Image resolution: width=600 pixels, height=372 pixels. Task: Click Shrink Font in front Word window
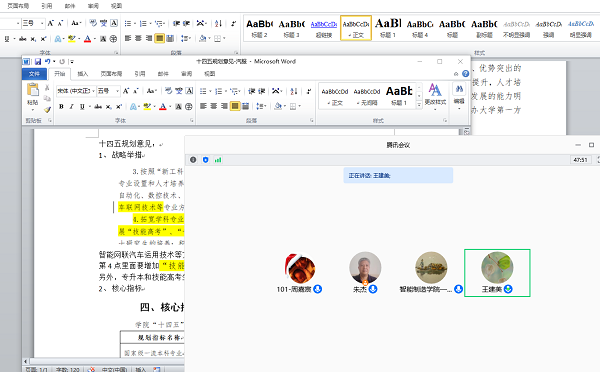pyautogui.click(x=135, y=91)
